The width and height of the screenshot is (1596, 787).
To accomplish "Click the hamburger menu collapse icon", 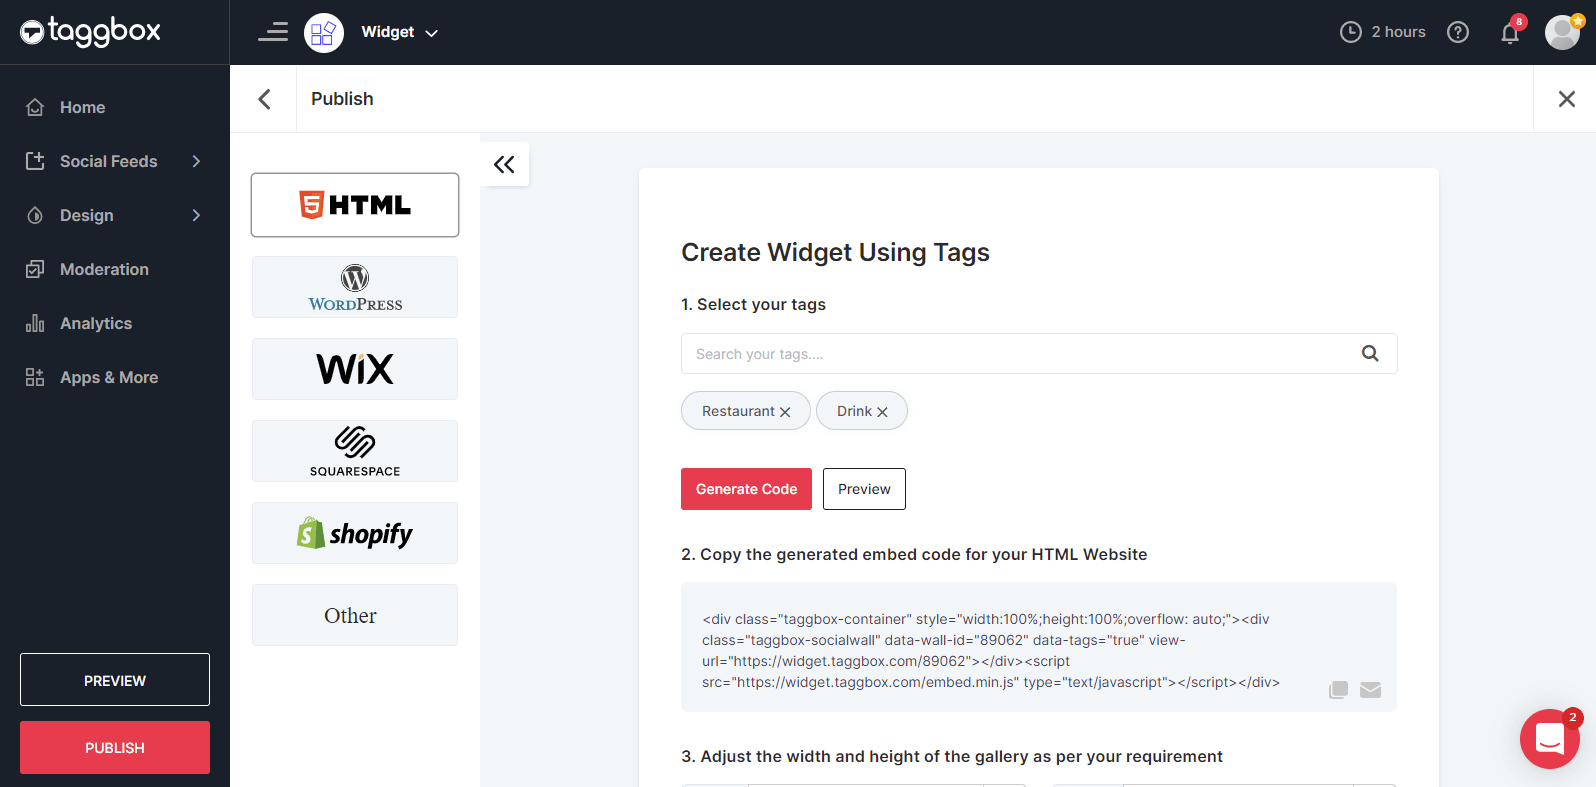I will click(x=272, y=32).
